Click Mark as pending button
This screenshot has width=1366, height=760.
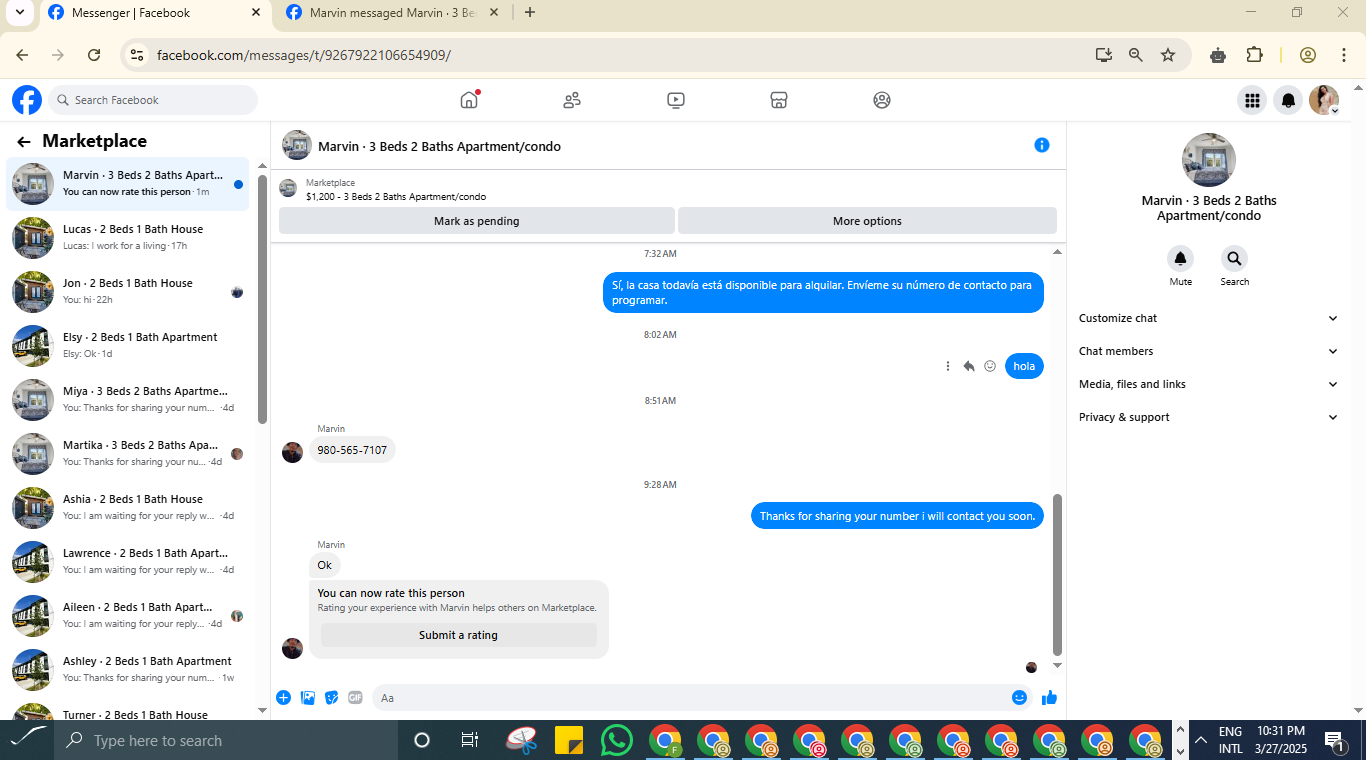477,221
